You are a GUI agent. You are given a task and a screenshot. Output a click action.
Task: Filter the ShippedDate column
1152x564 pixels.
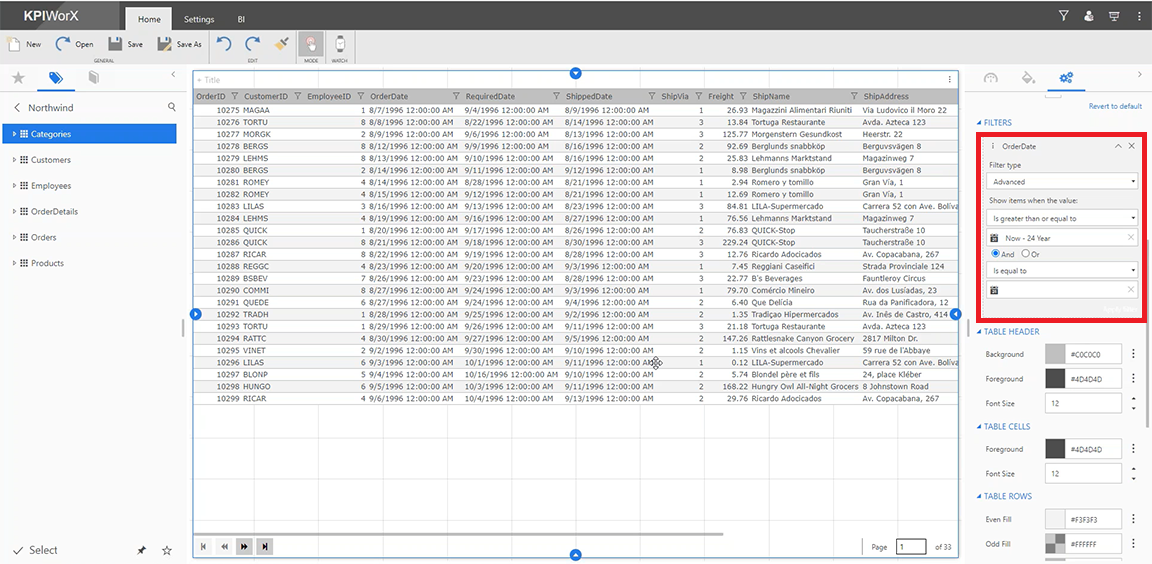652,96
